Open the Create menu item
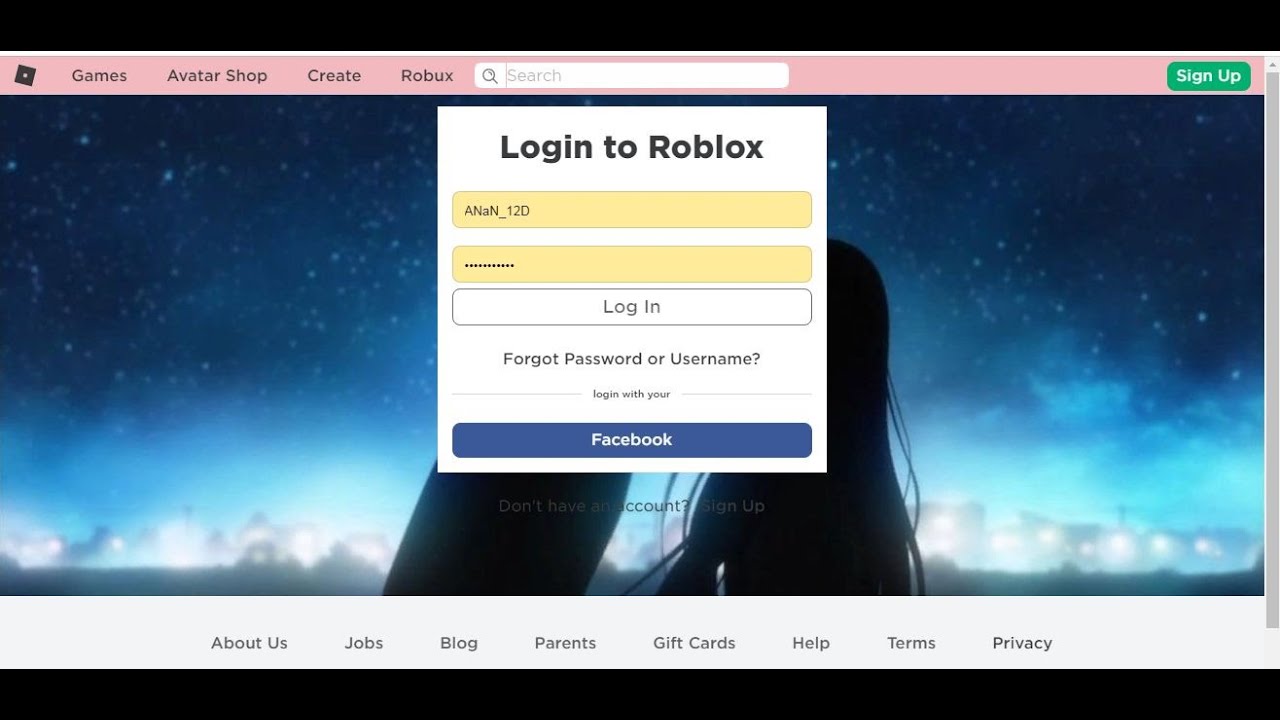1280x720 pixels. click(334, 76)
